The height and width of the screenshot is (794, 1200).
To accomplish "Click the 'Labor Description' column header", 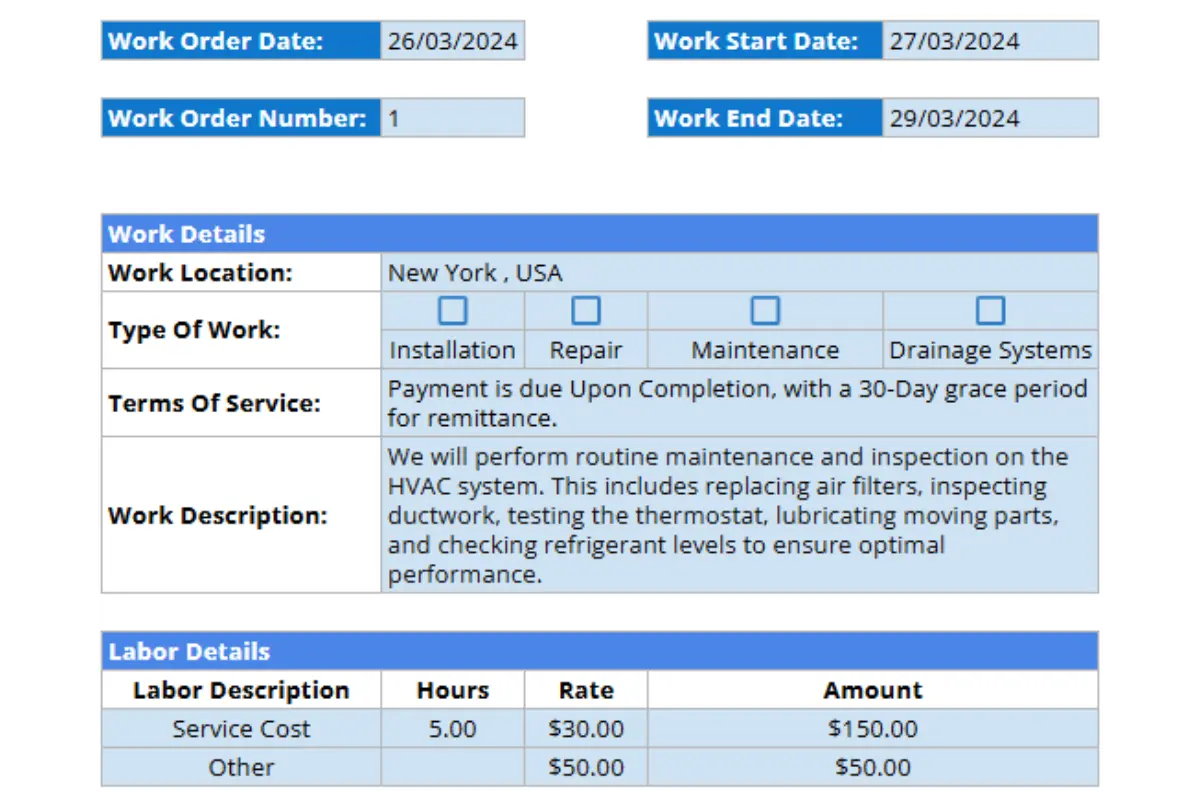I will click(241, 690).
